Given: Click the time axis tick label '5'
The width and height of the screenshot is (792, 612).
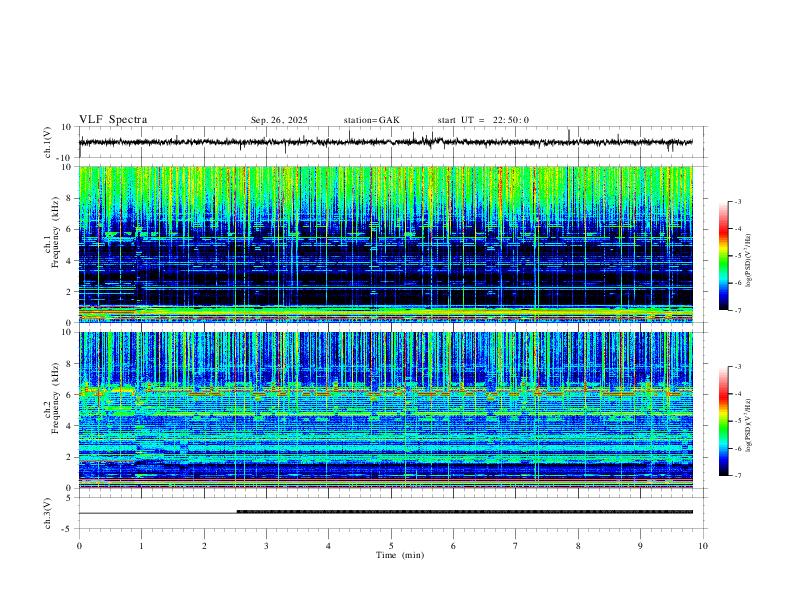Looking at the screenshot, I should click(391, 546).
